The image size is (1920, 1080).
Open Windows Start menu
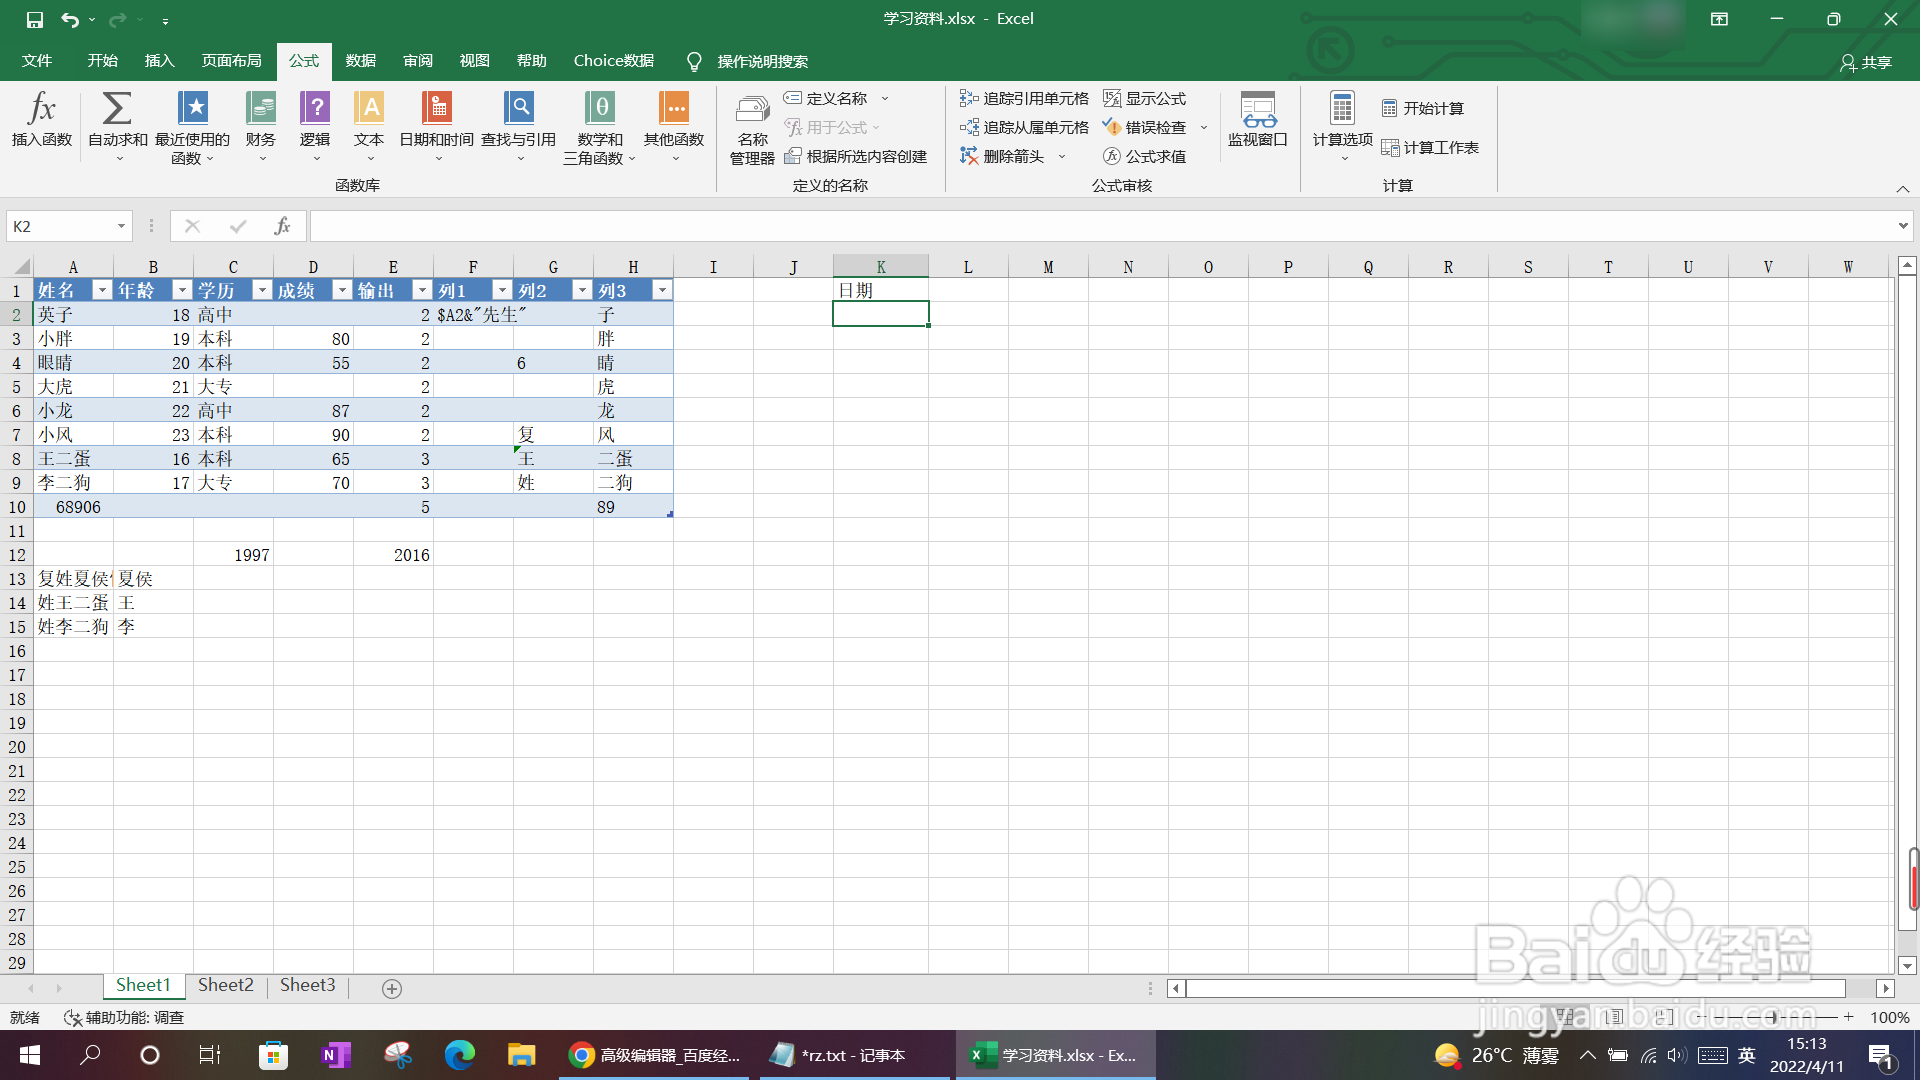[30, 1055]
